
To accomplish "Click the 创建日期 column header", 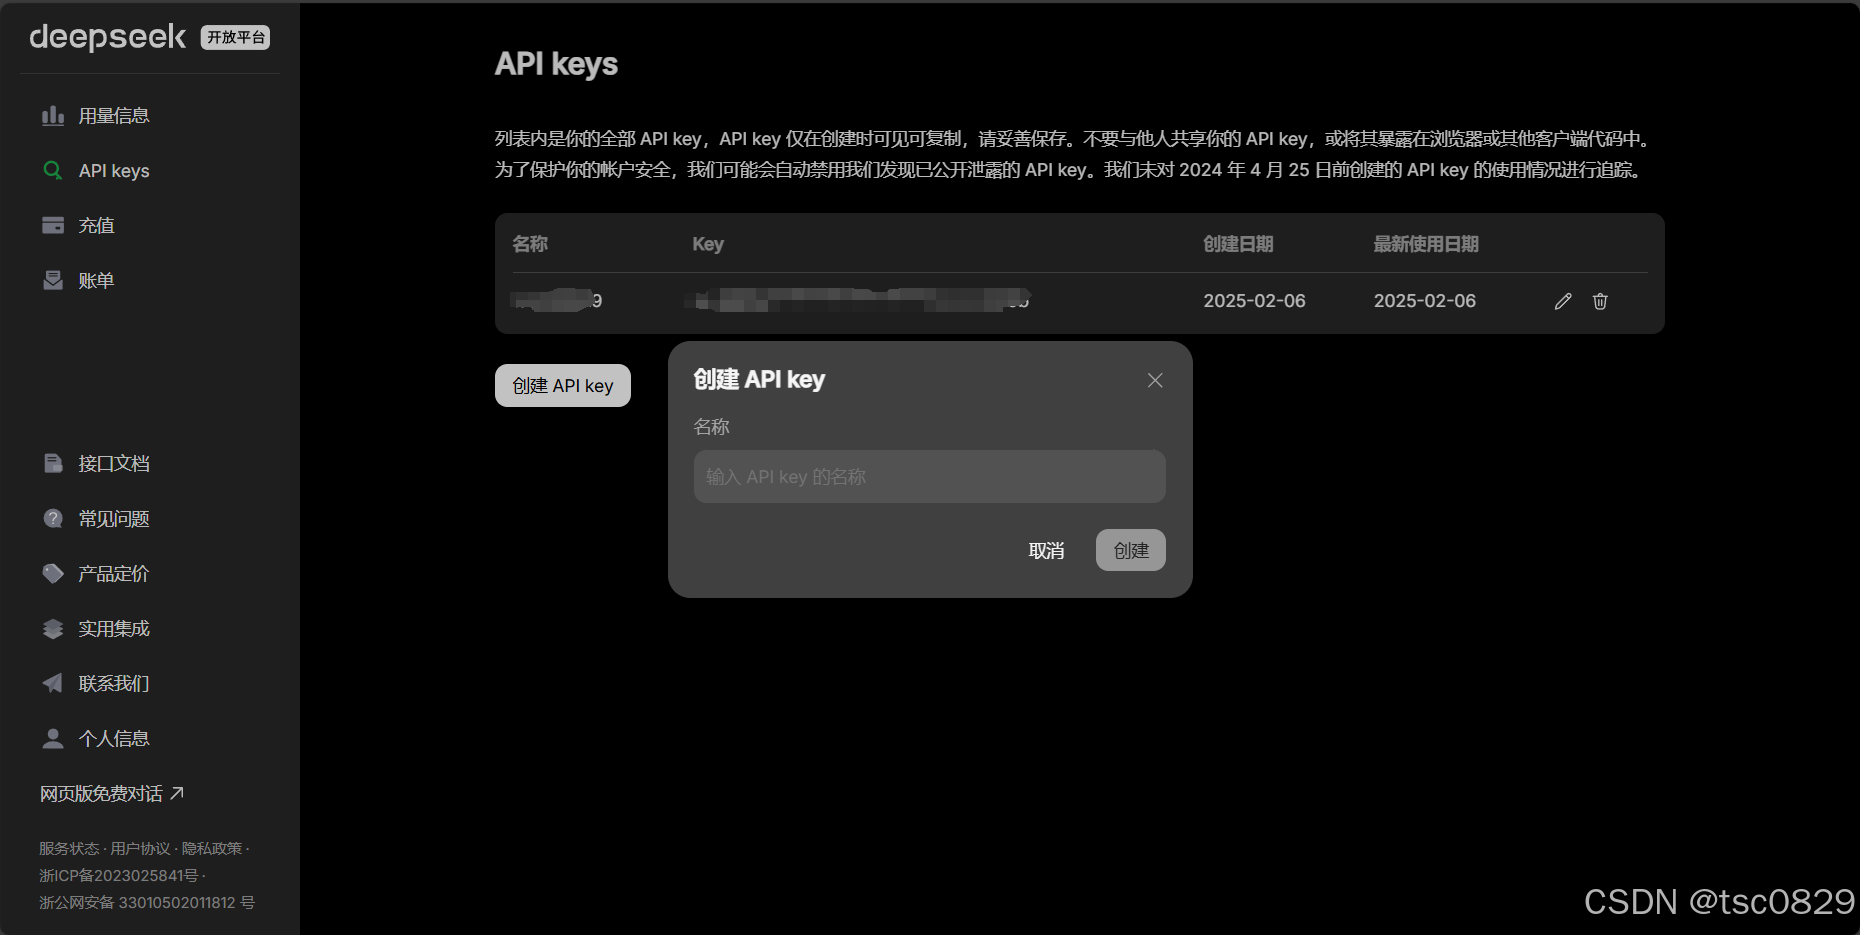I will tap(1238, 244).
